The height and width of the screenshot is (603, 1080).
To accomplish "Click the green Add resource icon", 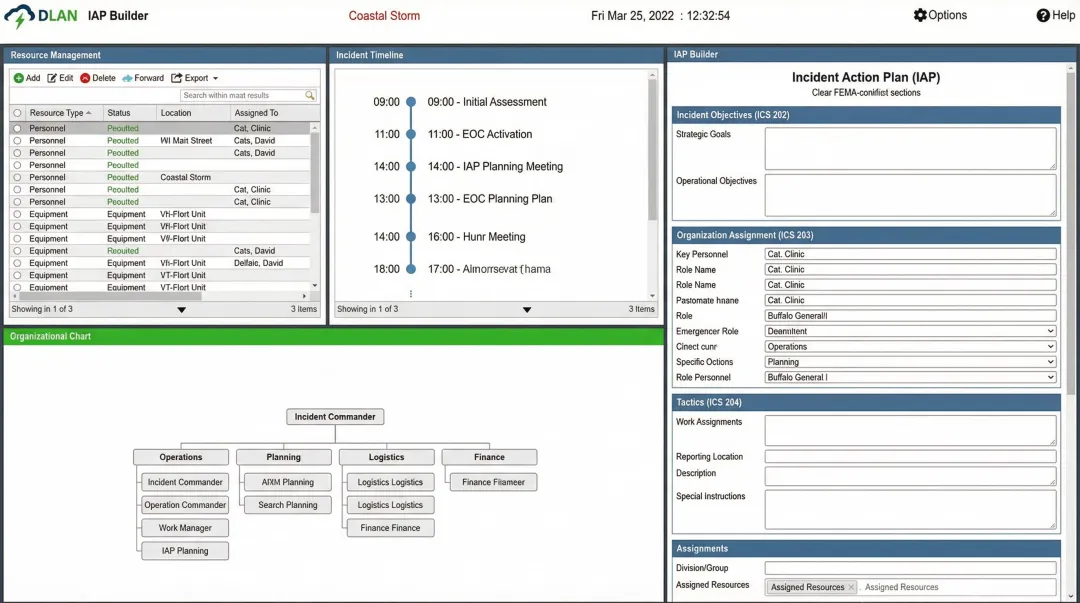I will (19, 78).
